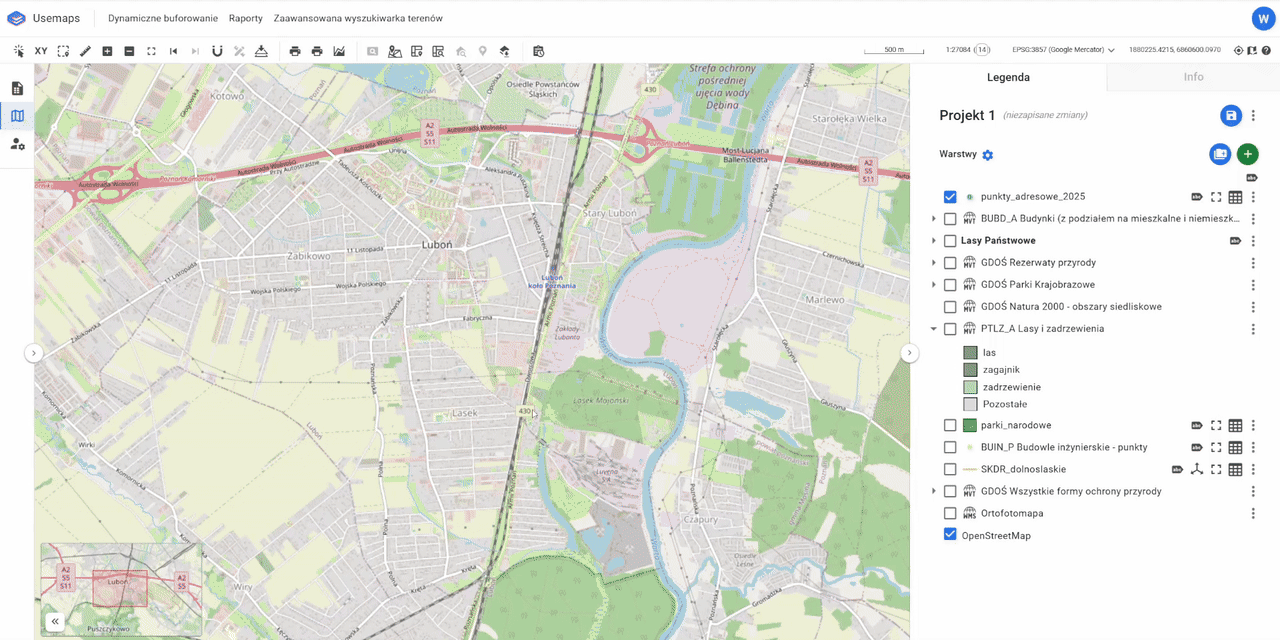Image resolution: width=1280 pixels, height=640 pixels.
Task: Open attribute table for punkty_adresowe_2025
Action: (x=1235, y=197)
